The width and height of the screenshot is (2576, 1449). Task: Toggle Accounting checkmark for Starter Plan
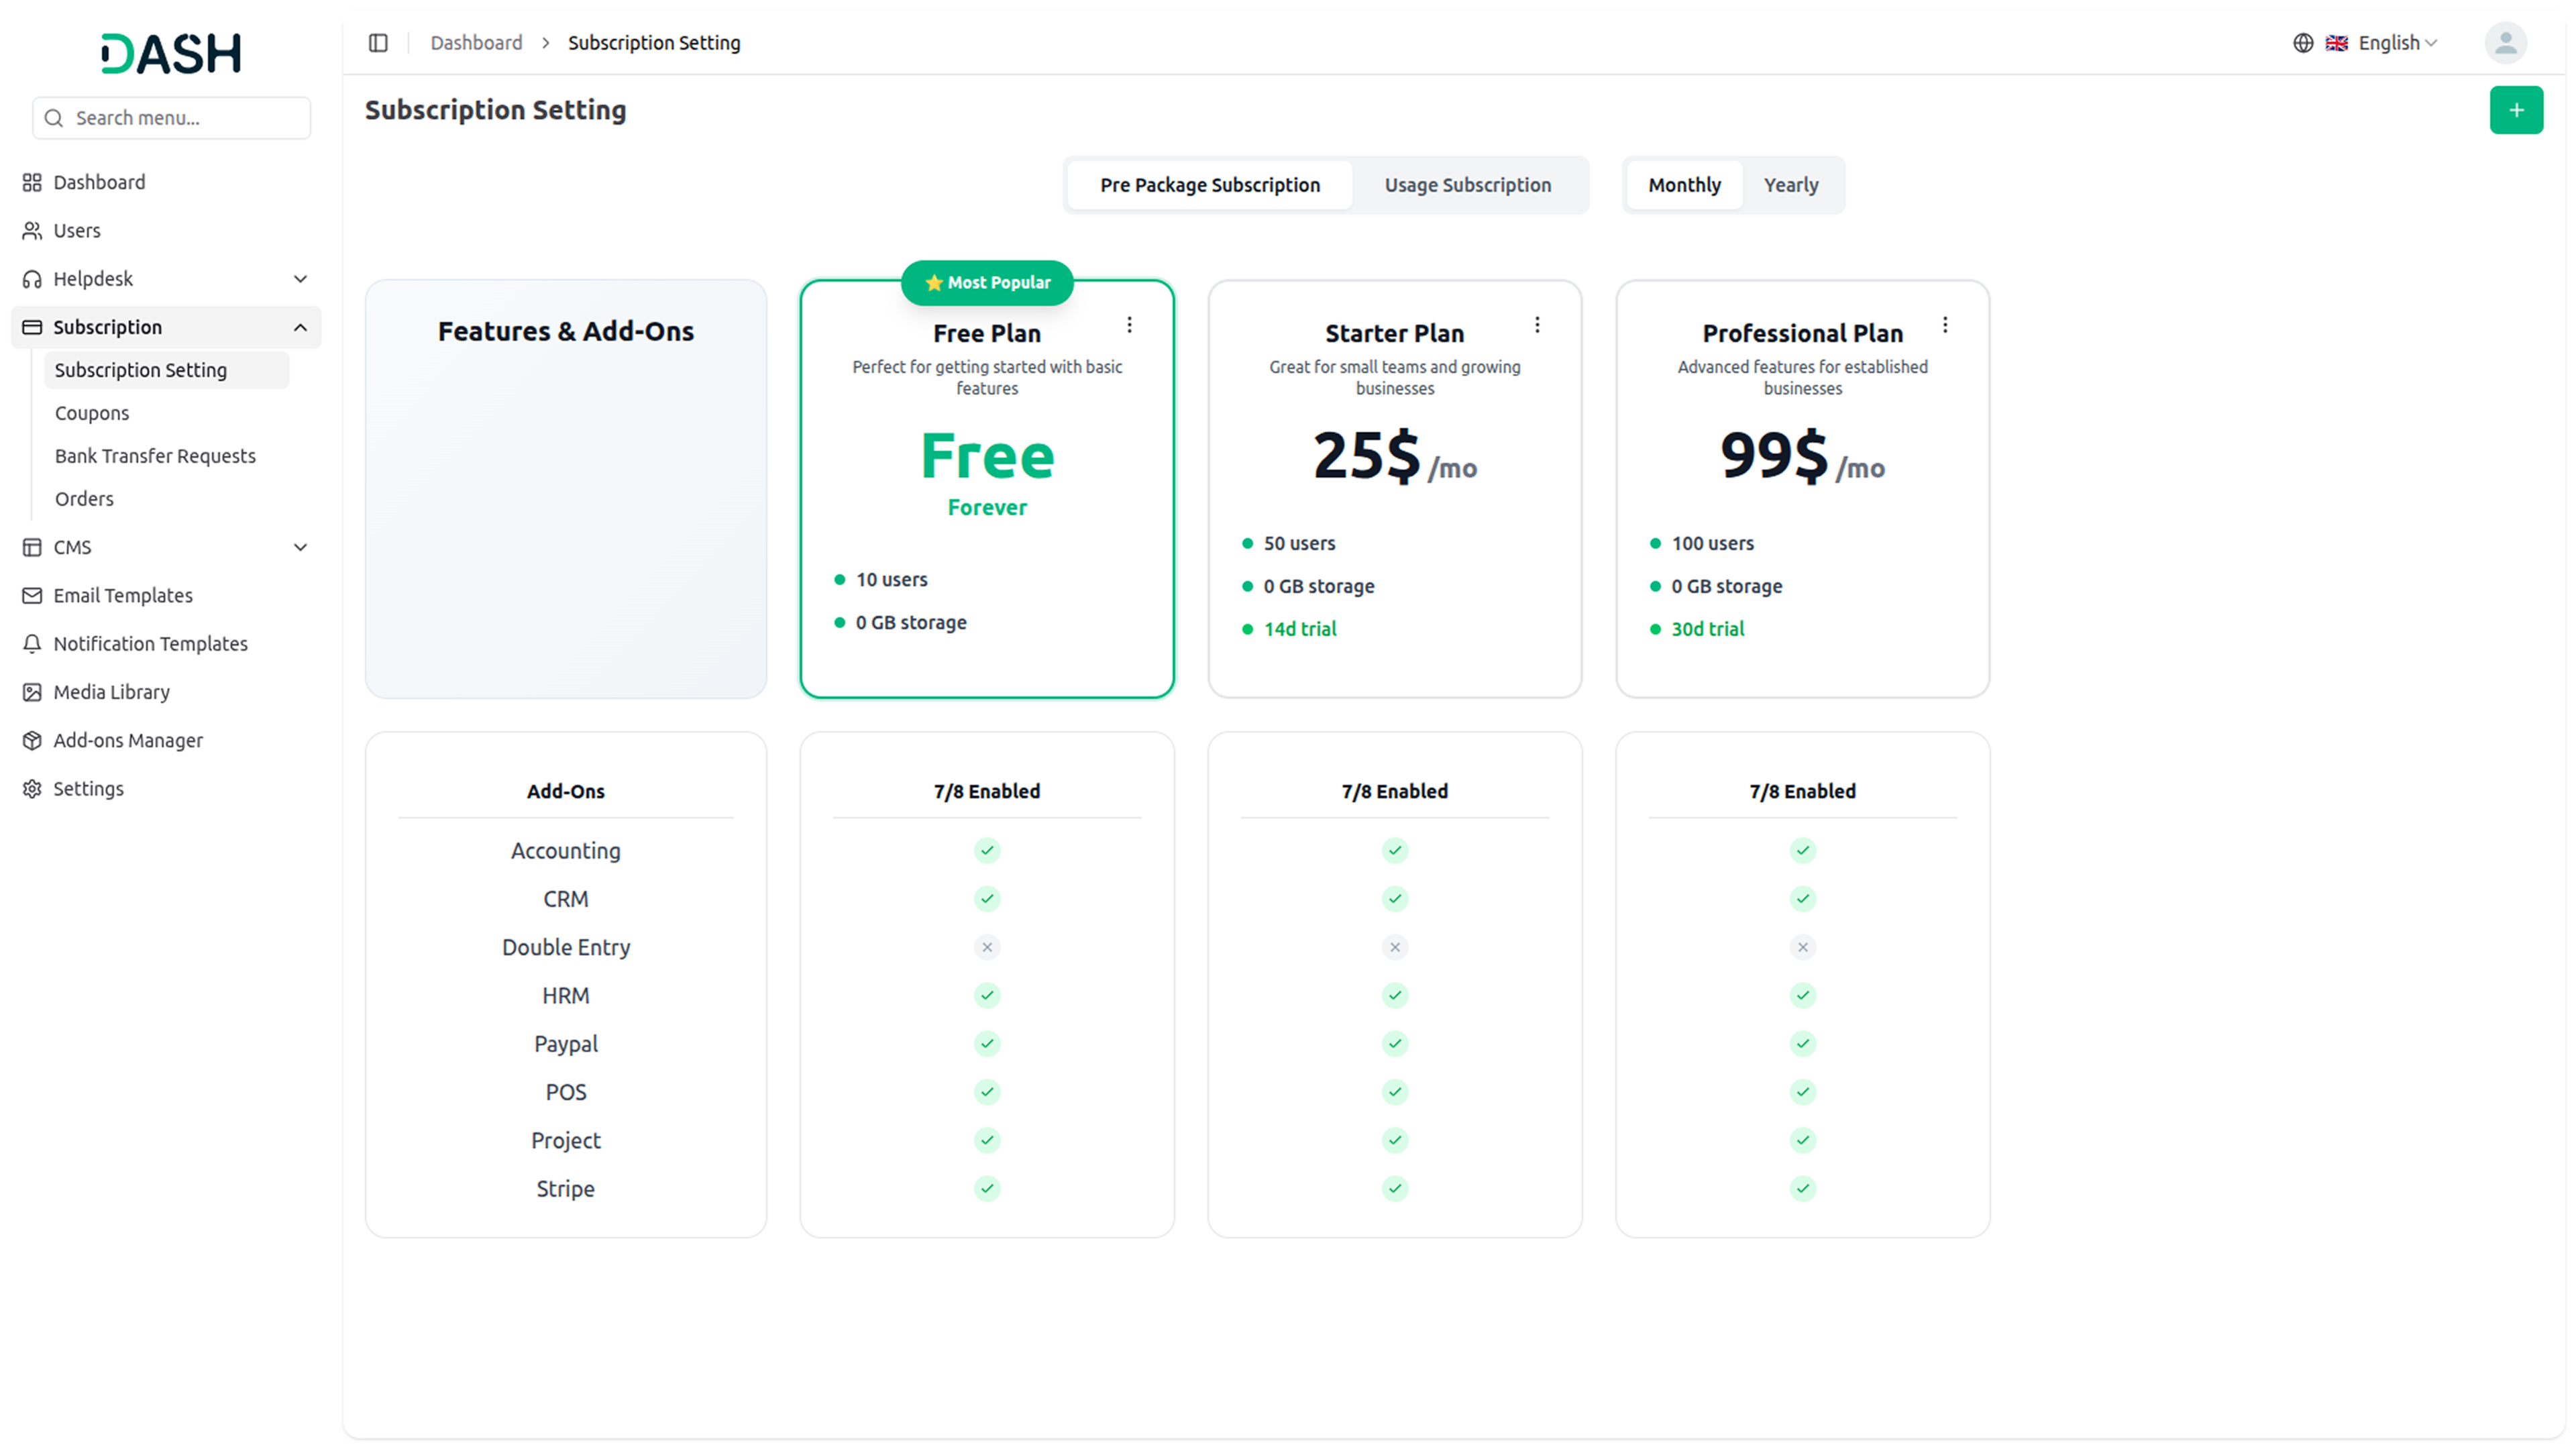point(1394,851)
